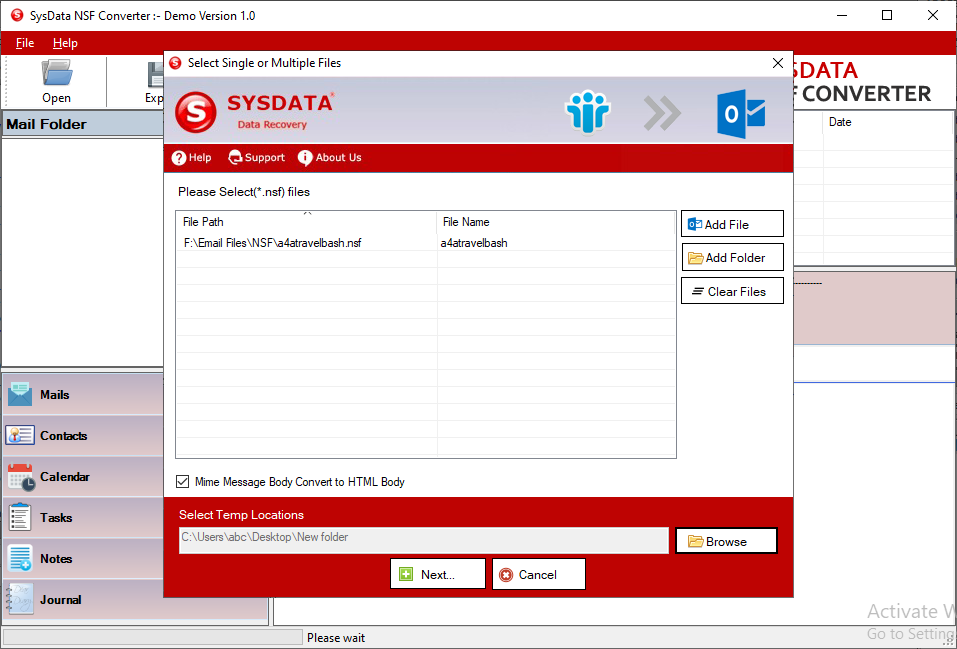Click the partially hidden Export save icon
Image resolution: width=957 pixels, height=649 pixels.
(156, 75)
